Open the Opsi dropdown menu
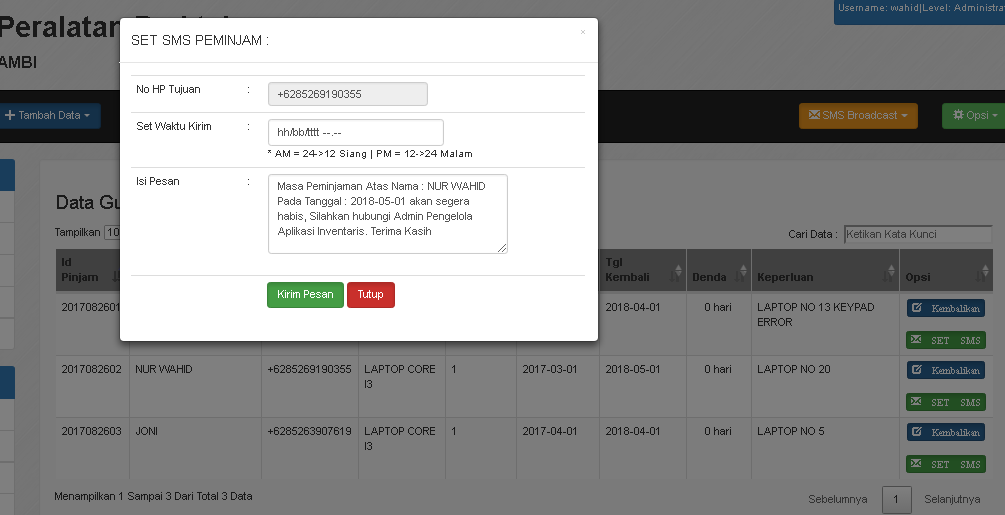This screenshot has width=1005, height=515. tap(974, 115)
